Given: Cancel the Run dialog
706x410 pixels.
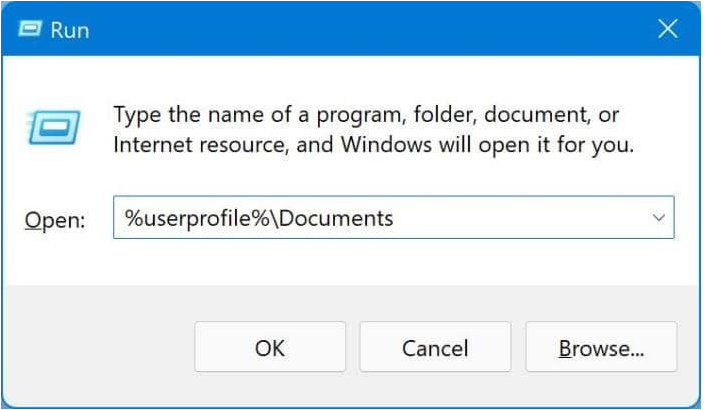Looking at the screenshot, I should pos(435,347).
